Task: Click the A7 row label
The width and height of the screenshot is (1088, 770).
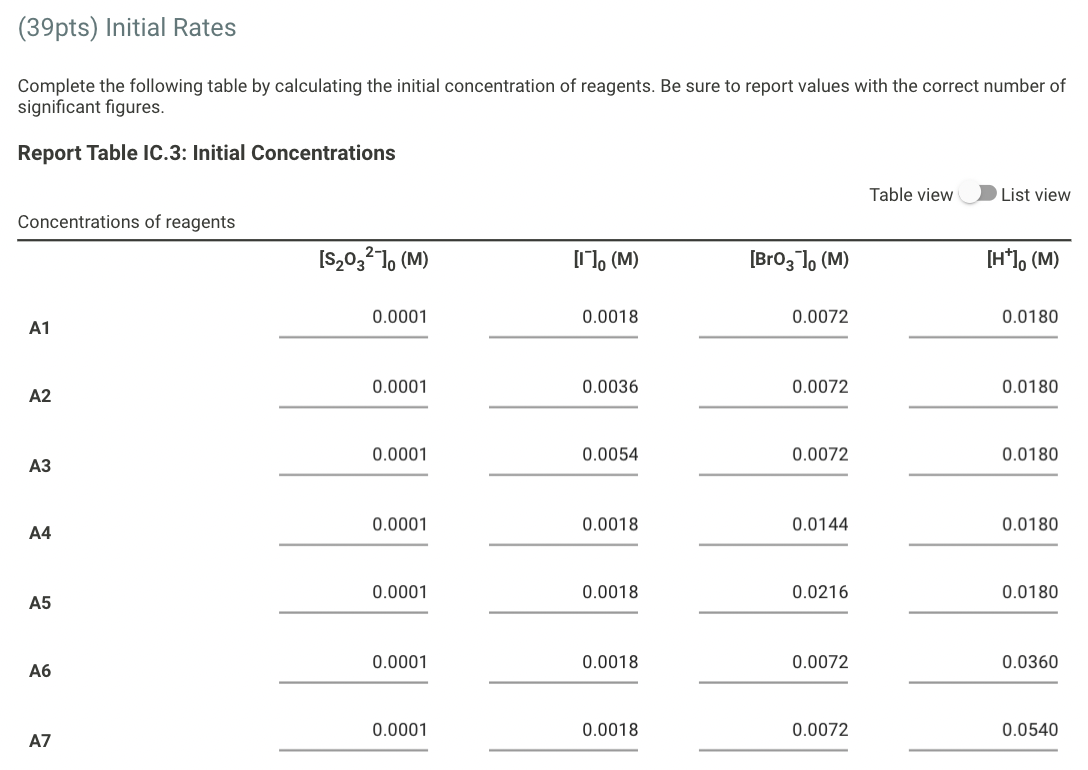Action: point(40,740)
